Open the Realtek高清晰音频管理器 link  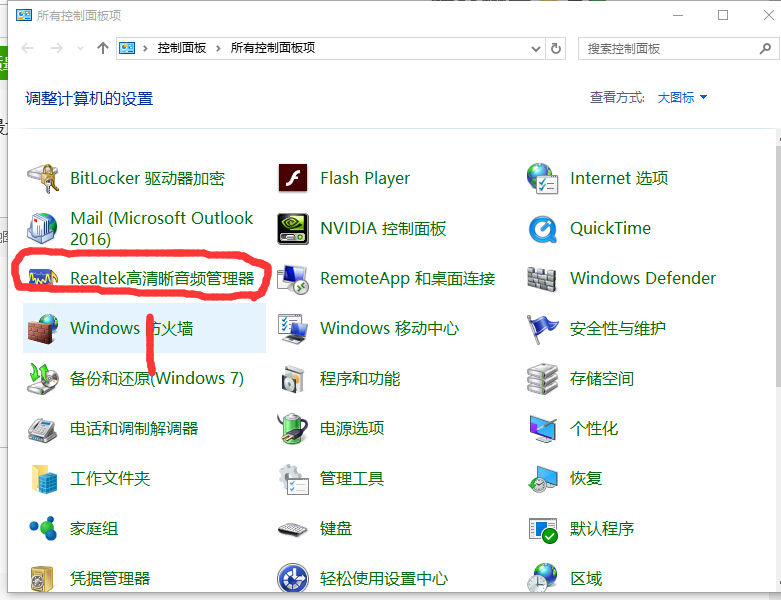coord(162,278)
